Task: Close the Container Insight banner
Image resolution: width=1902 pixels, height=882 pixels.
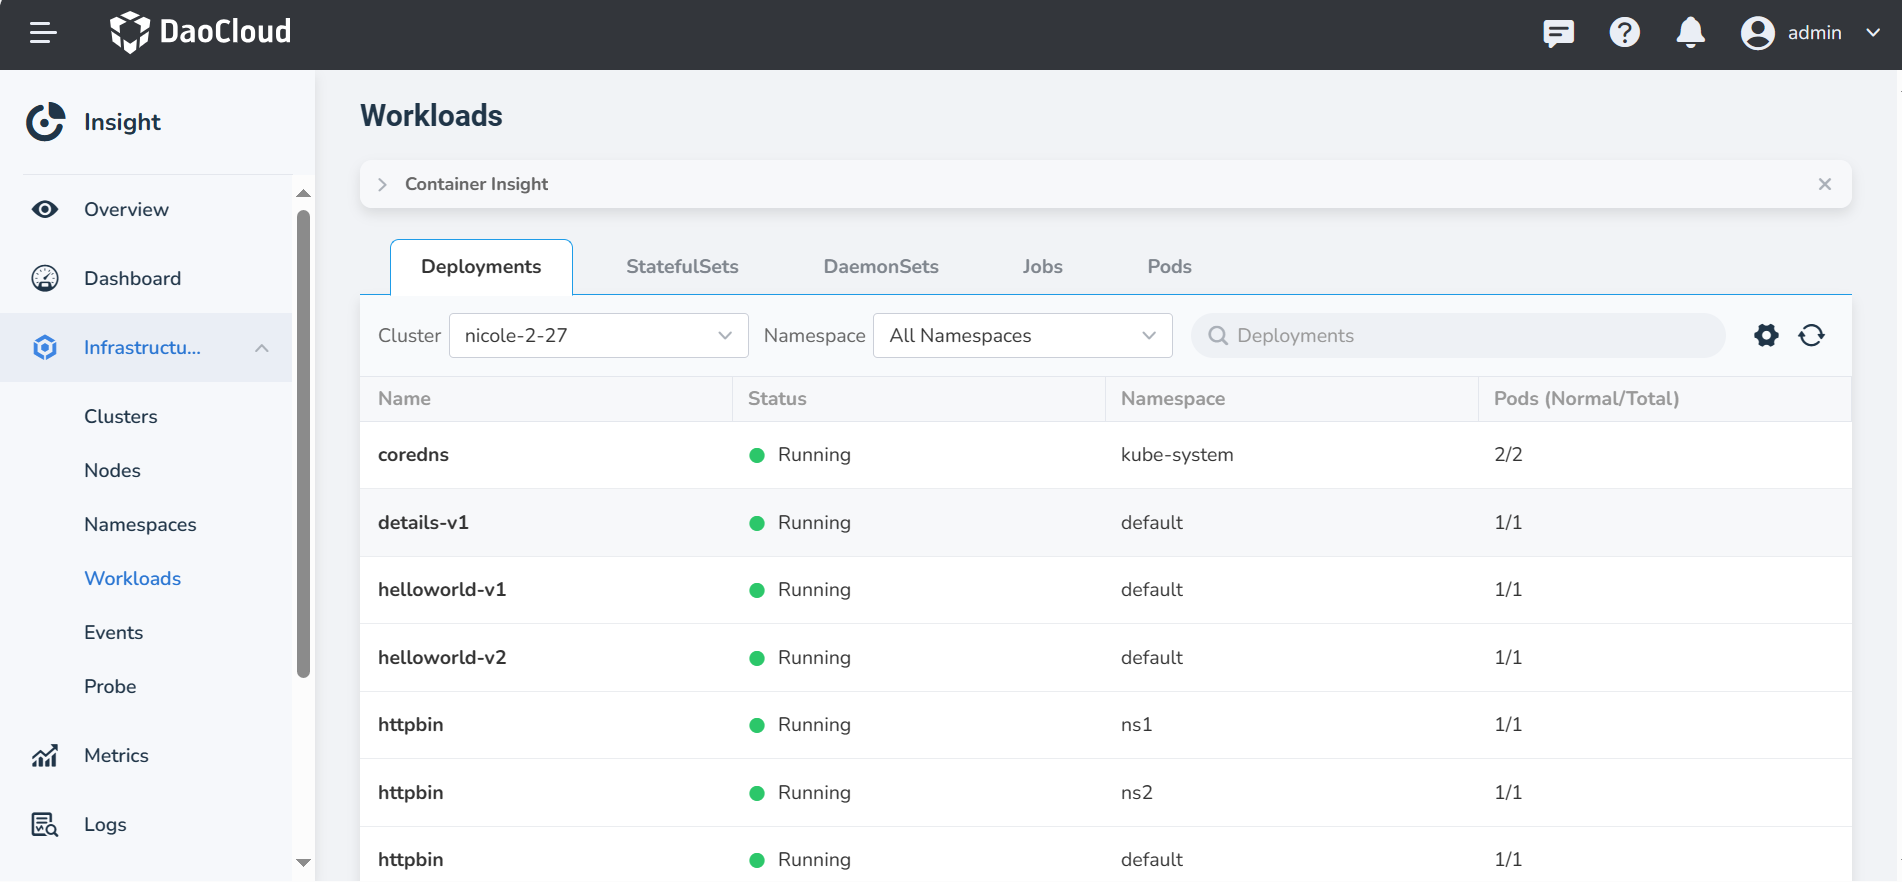Action: pyautogui.click(x=1825, y=184)
